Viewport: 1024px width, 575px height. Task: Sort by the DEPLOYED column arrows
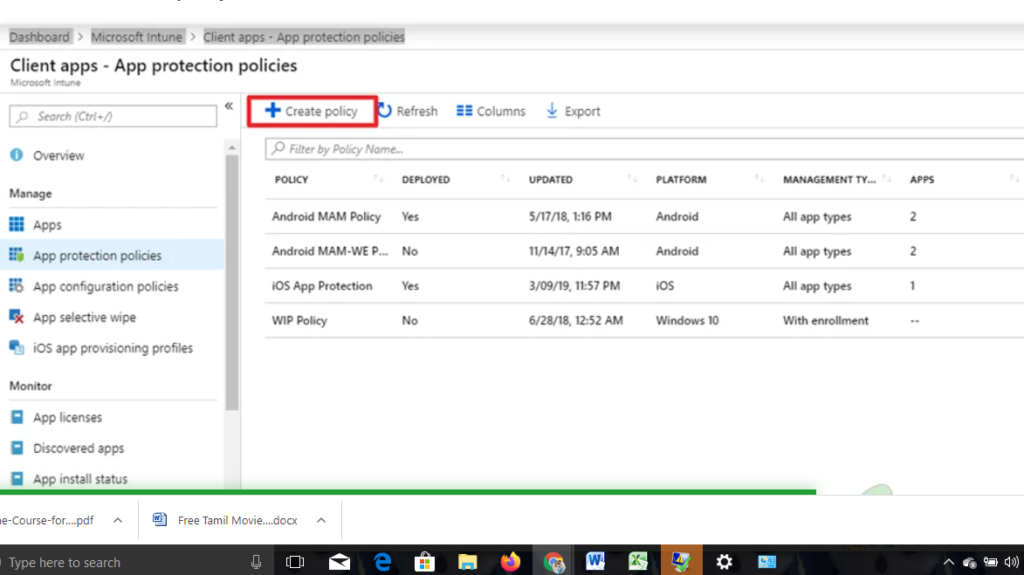[x=505, y=178]
